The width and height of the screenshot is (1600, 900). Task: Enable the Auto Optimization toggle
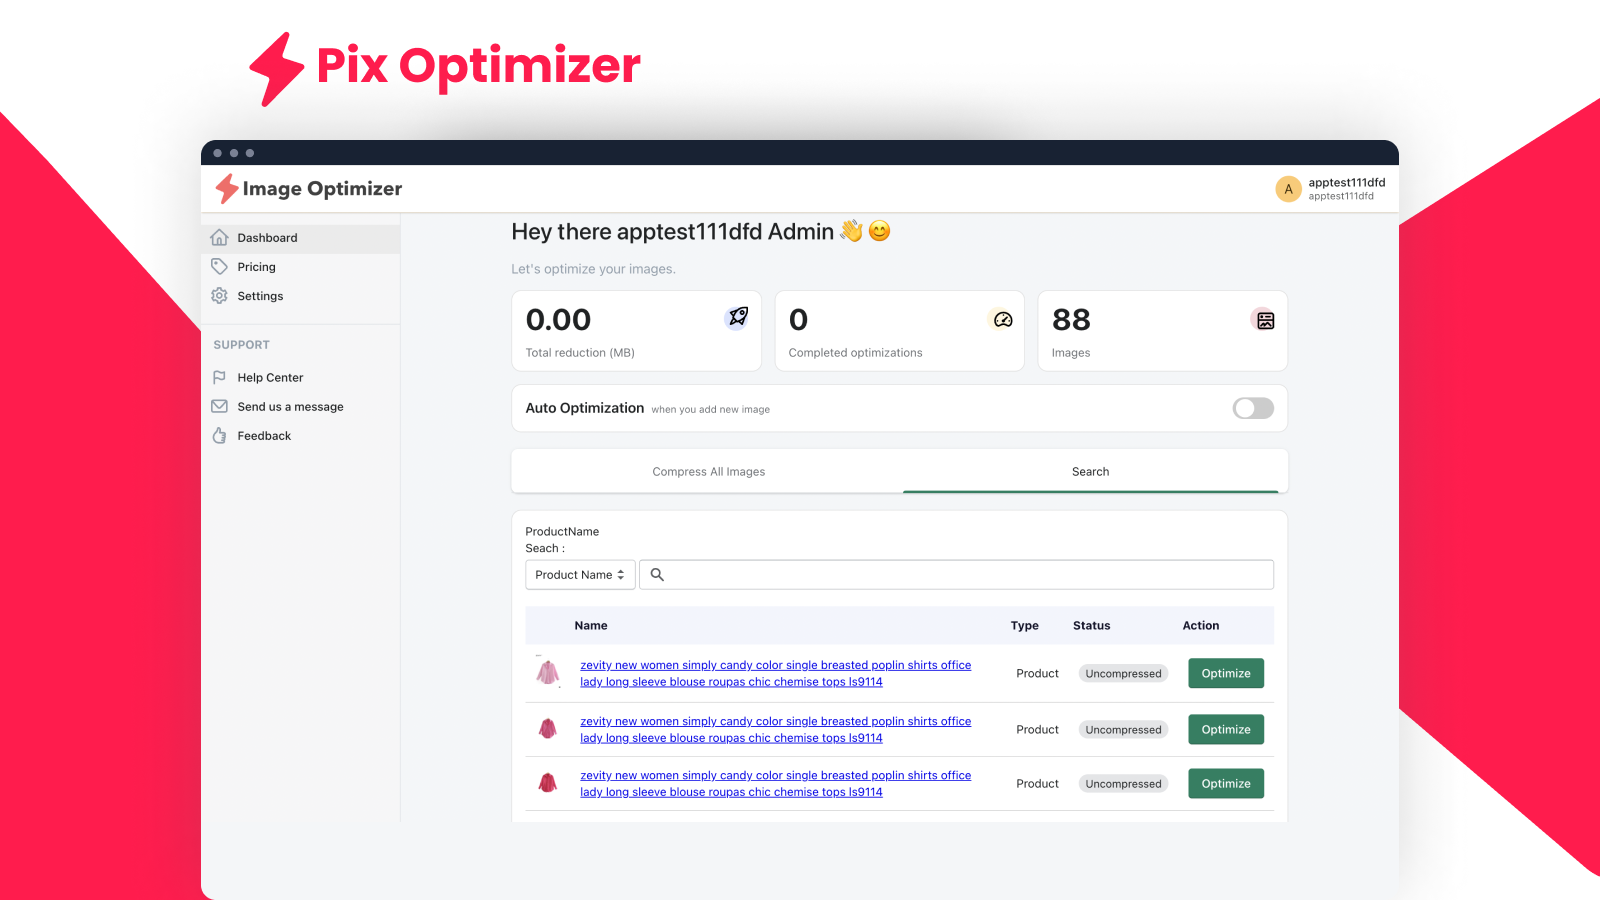1252,408
